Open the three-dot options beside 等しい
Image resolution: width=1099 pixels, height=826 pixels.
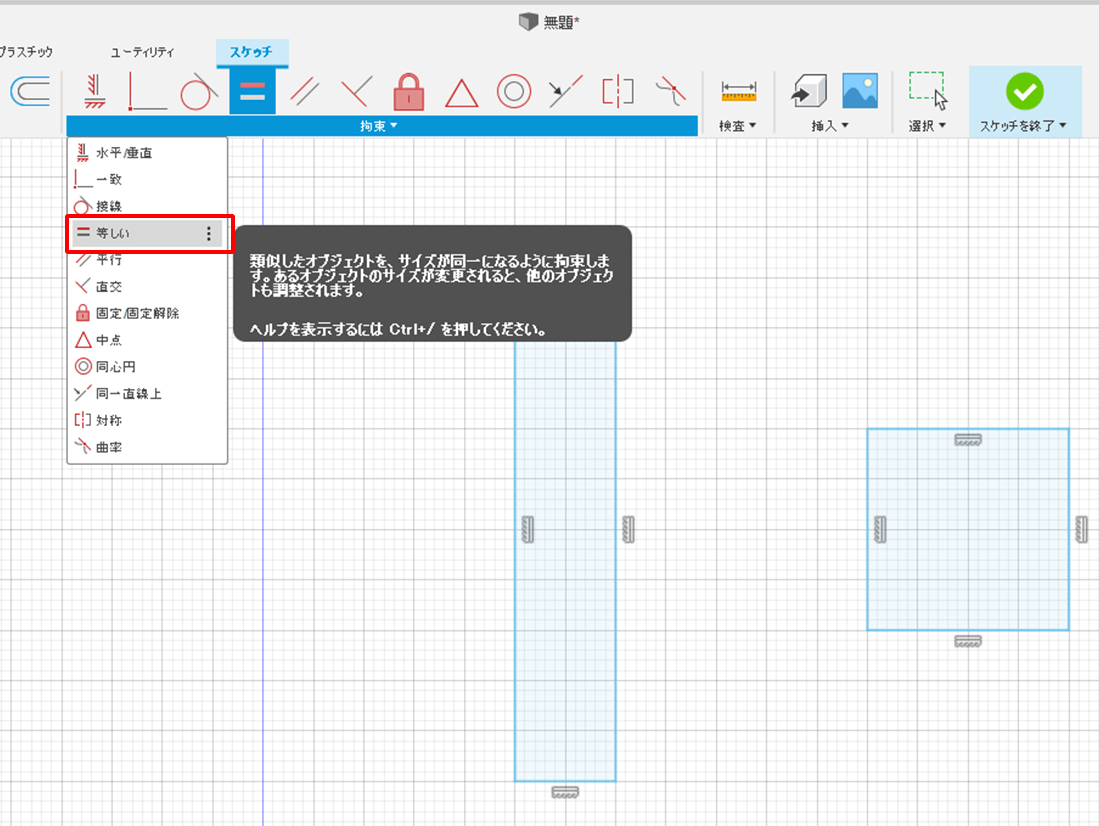click(208, 234)
